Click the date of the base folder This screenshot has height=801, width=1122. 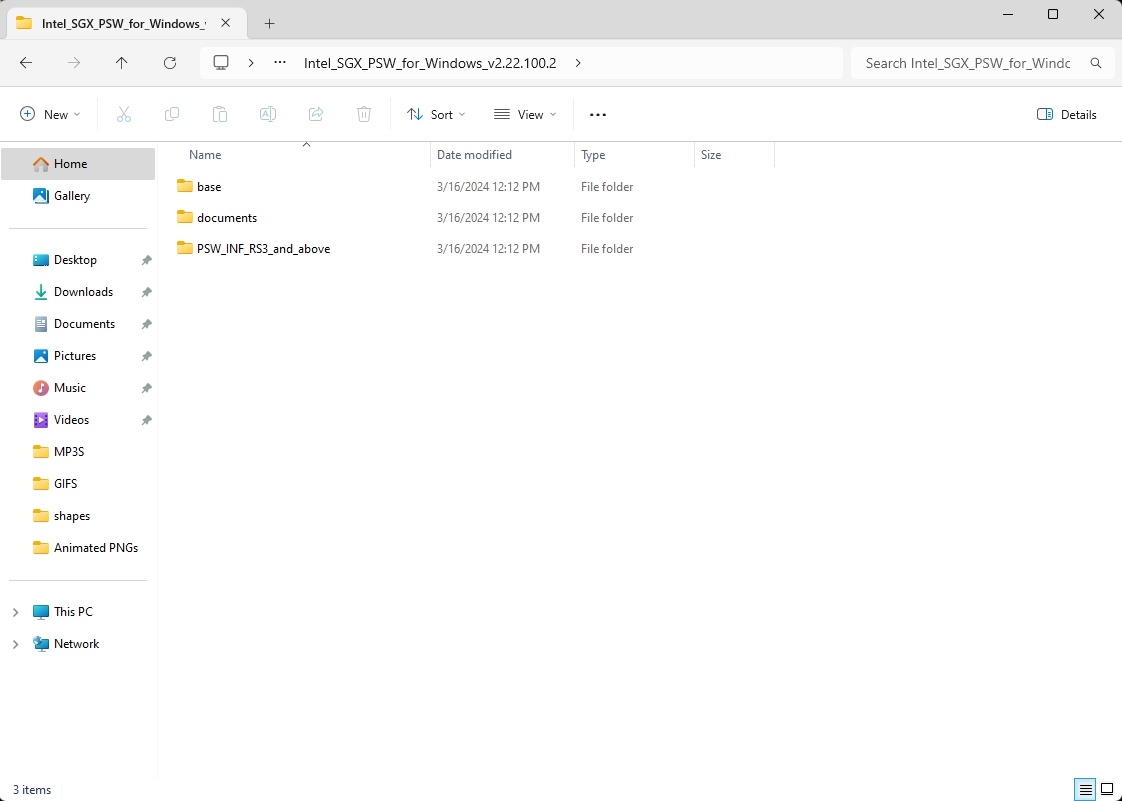click(488, 187)
